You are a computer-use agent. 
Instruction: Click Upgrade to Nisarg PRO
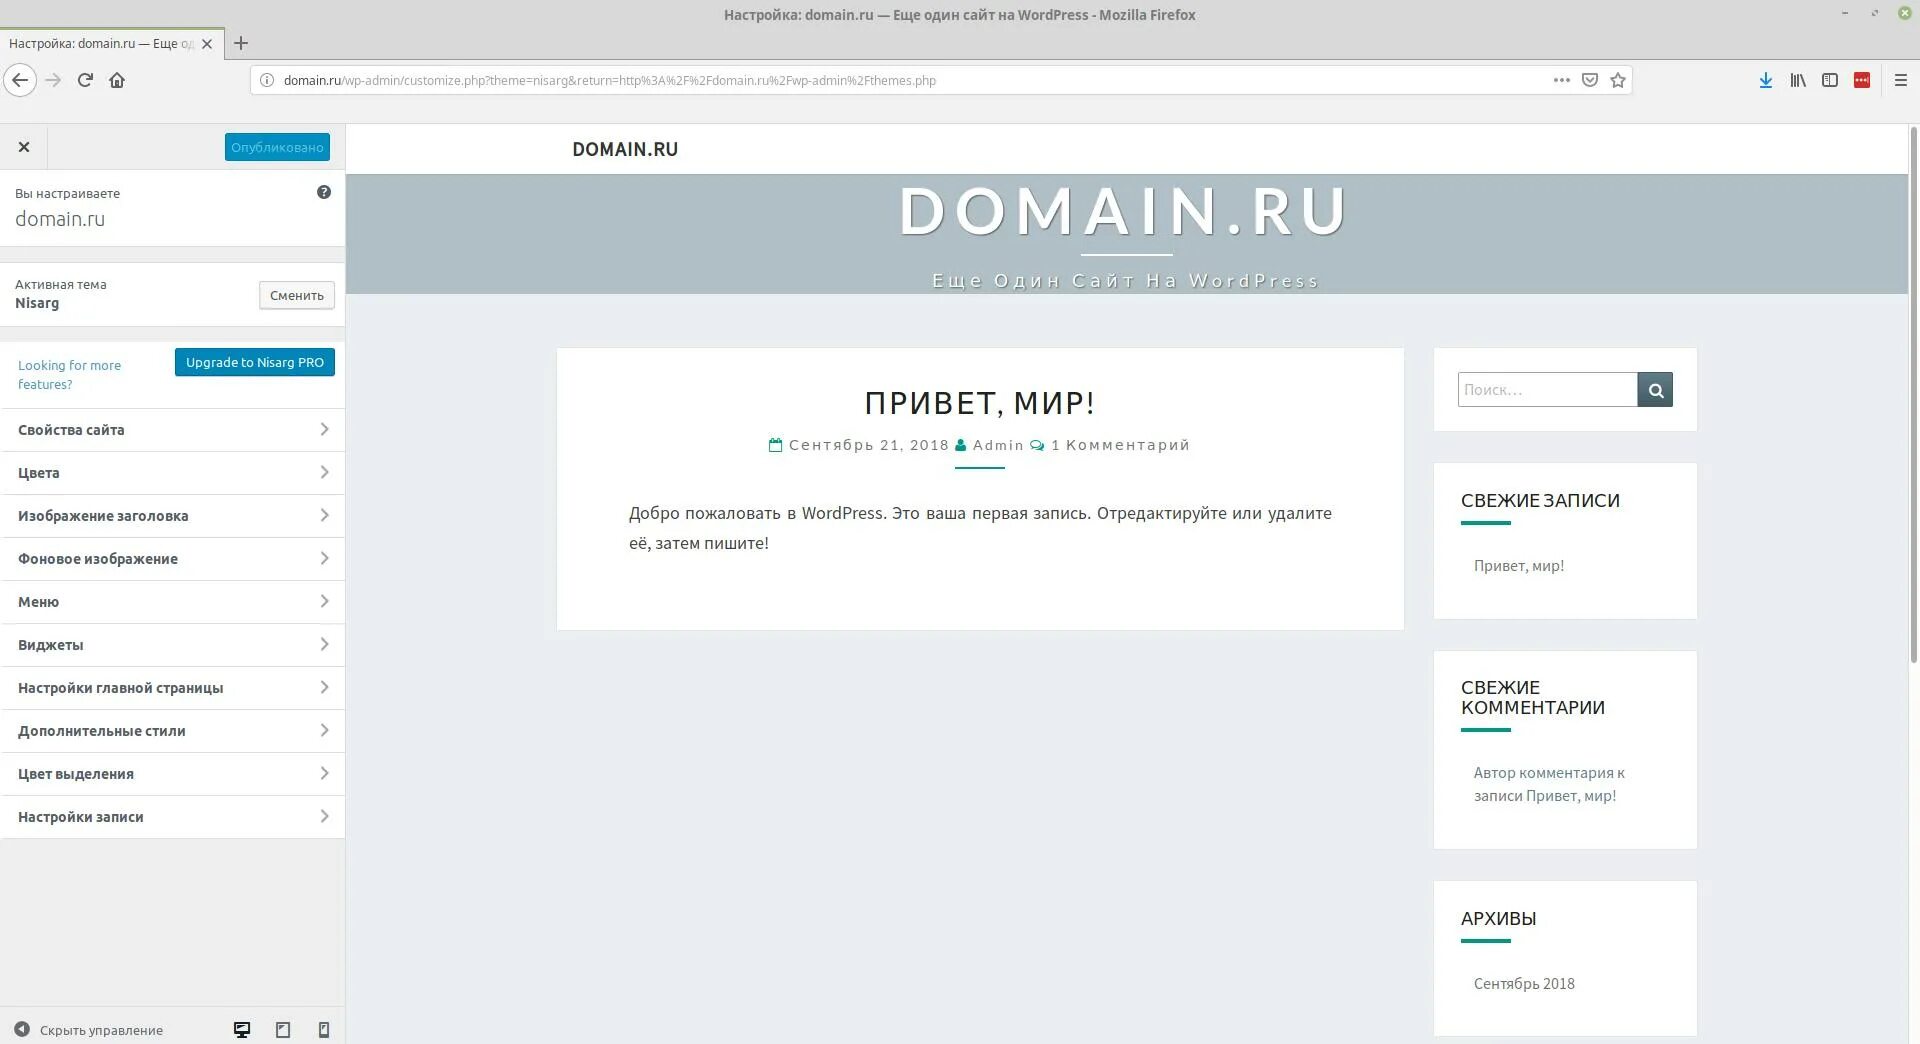click(255, 362)
